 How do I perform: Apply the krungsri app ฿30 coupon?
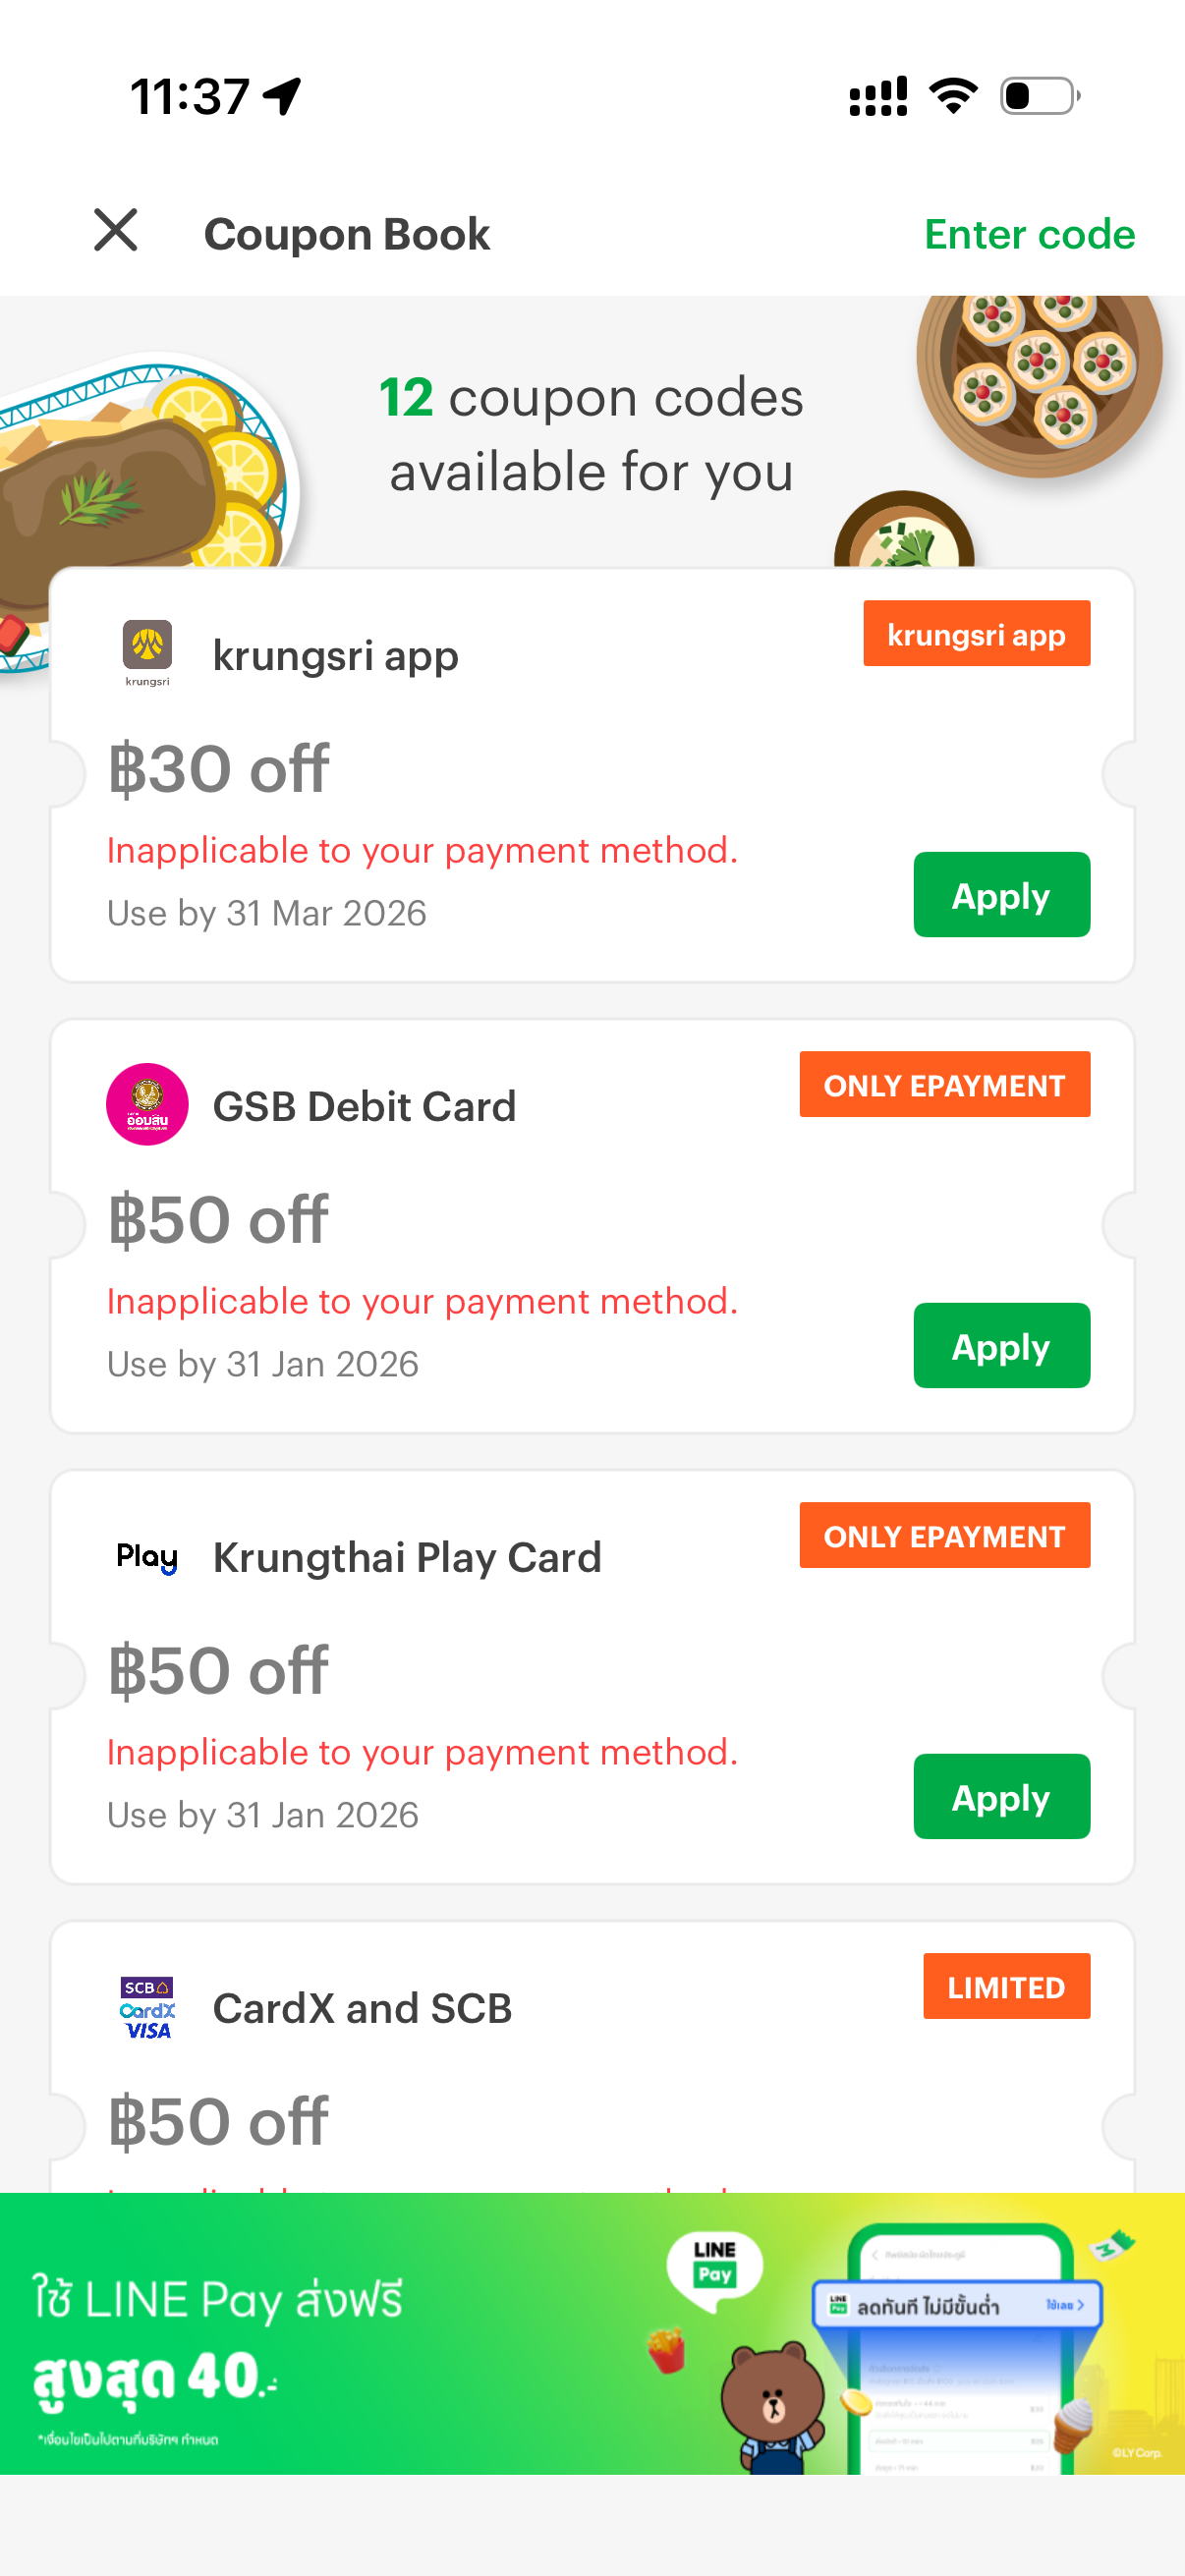[1001, 895]
